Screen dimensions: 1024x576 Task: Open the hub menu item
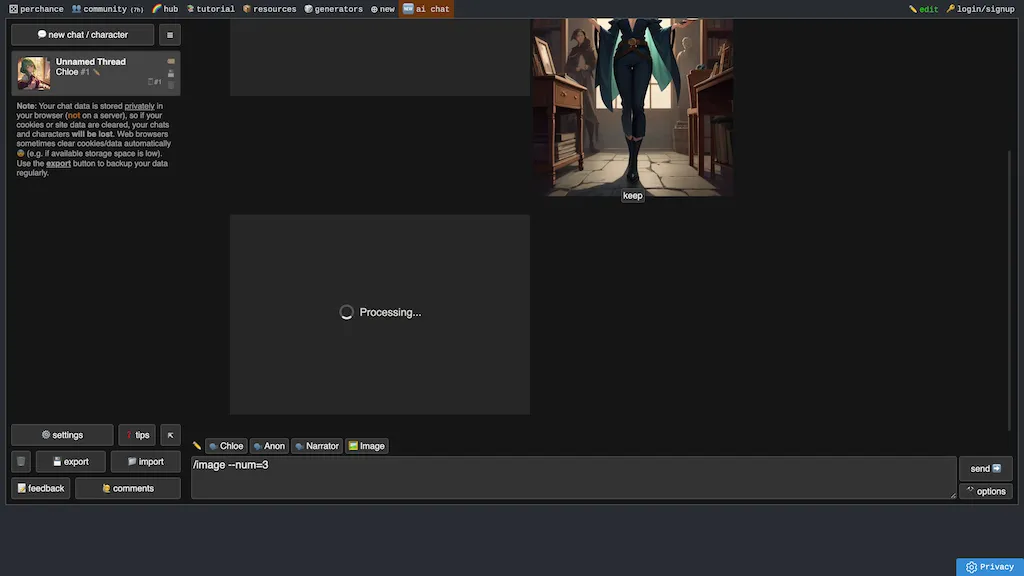(165, 9)
